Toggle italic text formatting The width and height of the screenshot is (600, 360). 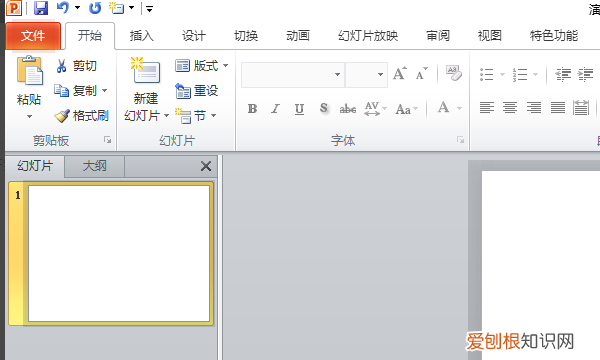(x=276, y=109)
